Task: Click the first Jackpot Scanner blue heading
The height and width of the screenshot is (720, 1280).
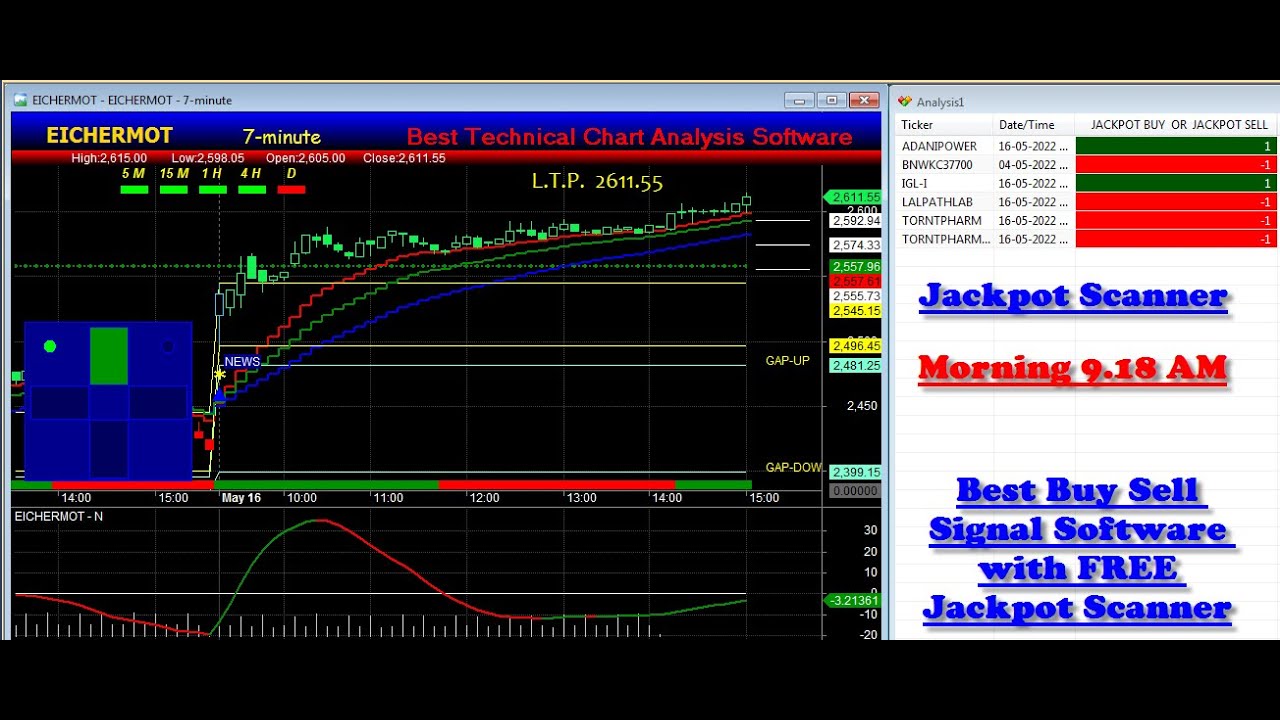Action: tap(1073, 296)
